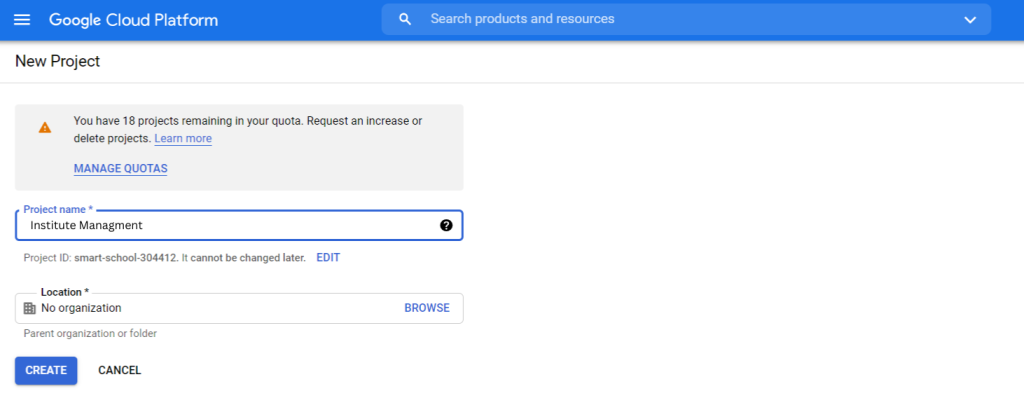Click the search magnifier icon
The height and width of the screenshot is (405, 1024).
tap(405, 19)
